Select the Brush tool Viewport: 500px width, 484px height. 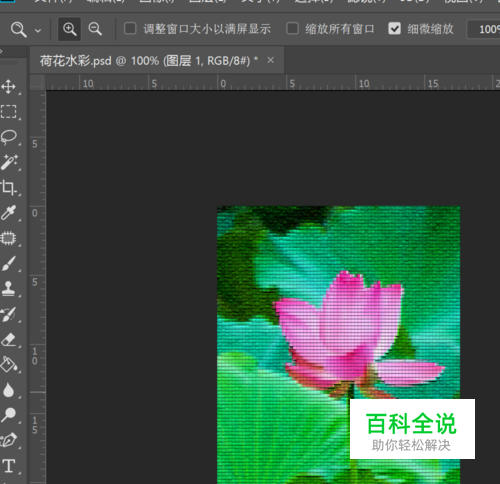point(9,264)
